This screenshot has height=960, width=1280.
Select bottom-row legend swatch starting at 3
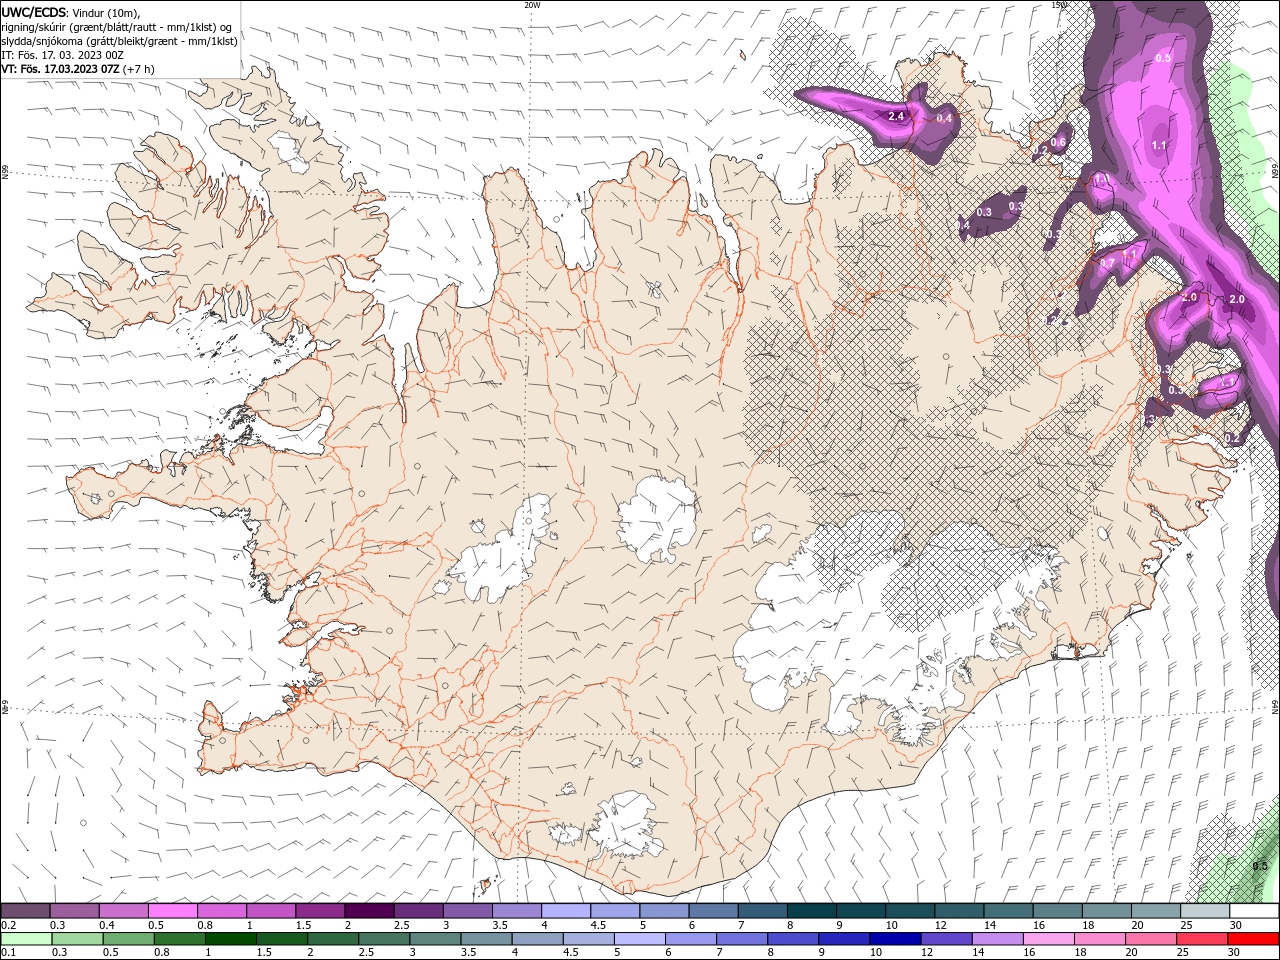pyautogui.click(x=435, y=939)
